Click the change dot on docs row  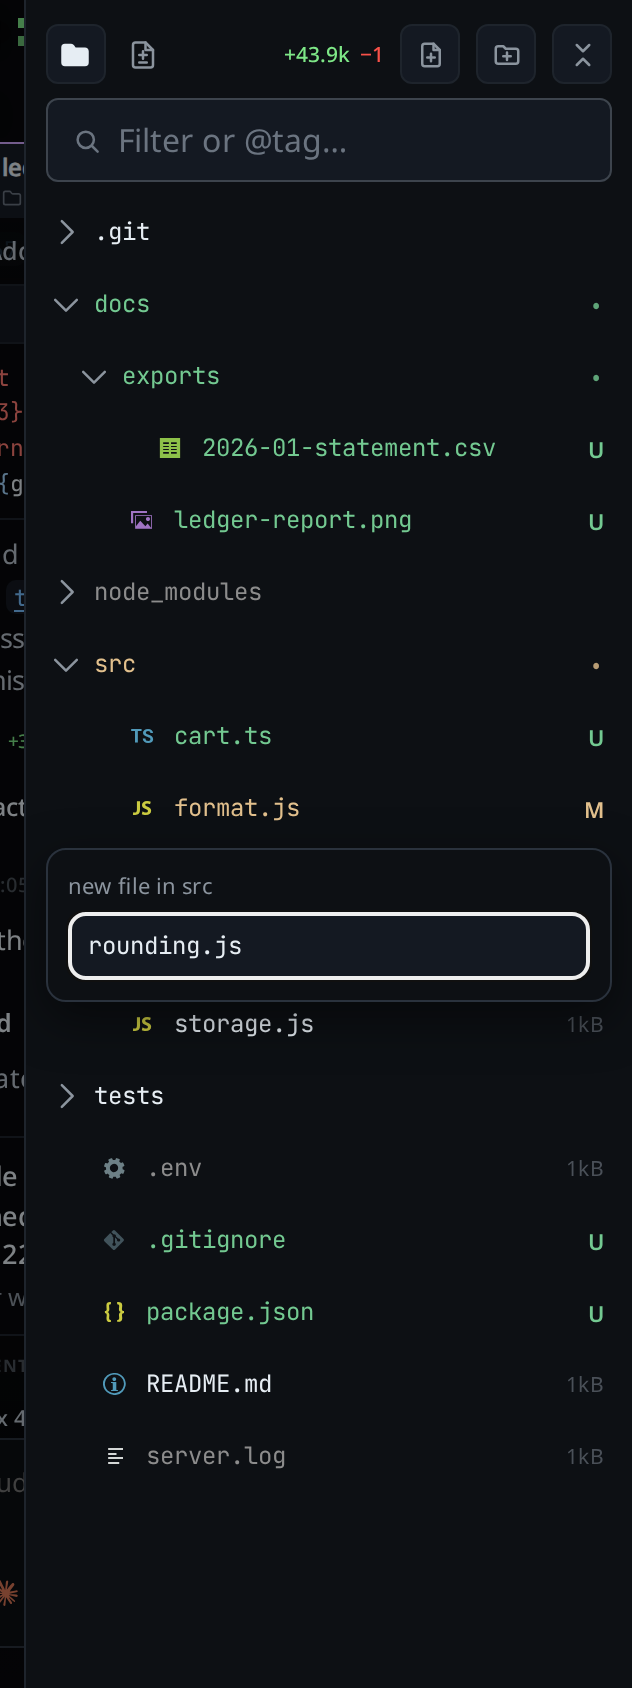click(x=596, y=305)
